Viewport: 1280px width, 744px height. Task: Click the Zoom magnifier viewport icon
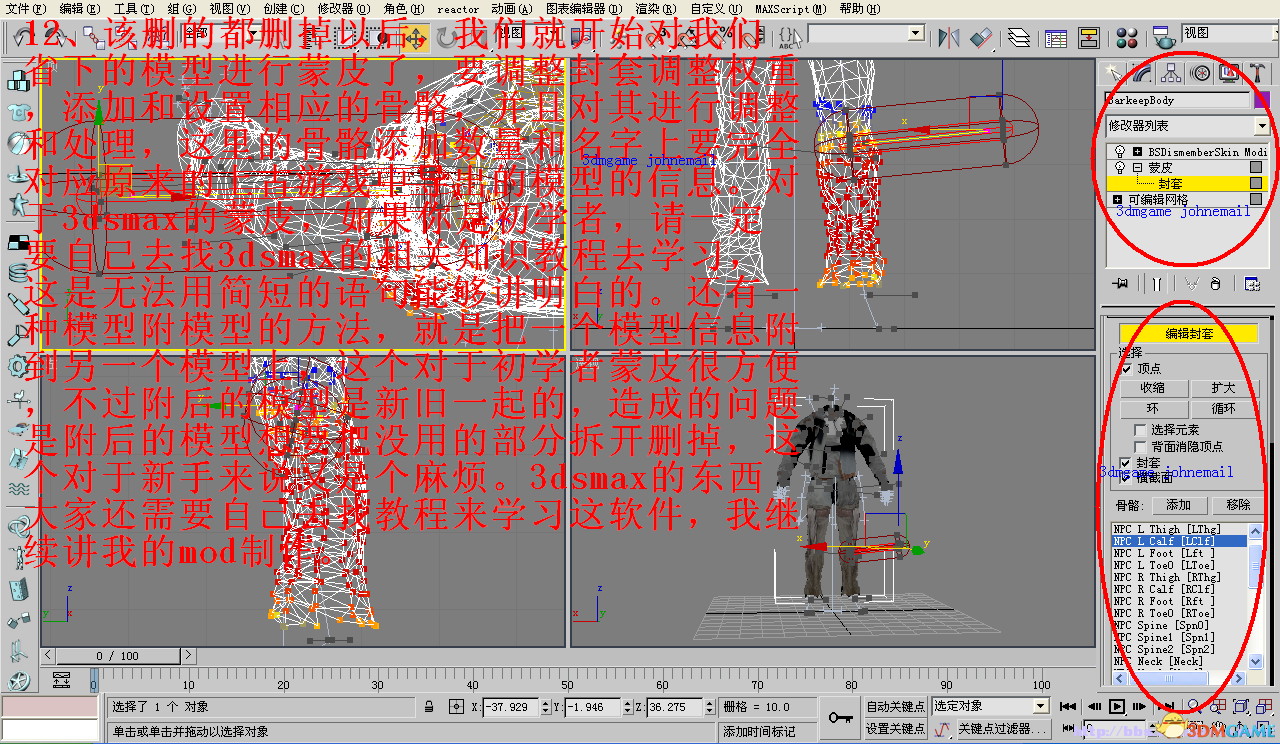click(1195, 706)
